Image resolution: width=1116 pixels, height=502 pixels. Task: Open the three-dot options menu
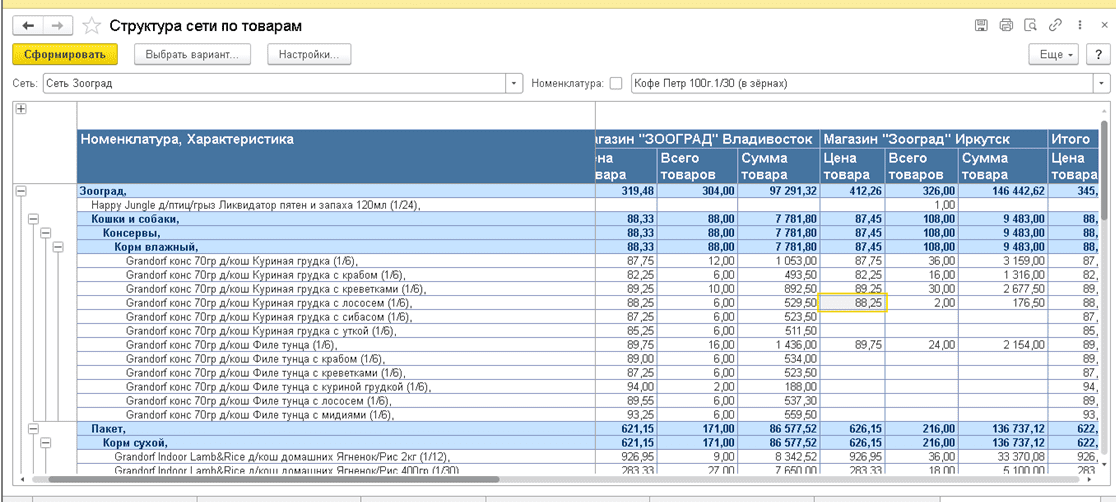pos(1078,25)
